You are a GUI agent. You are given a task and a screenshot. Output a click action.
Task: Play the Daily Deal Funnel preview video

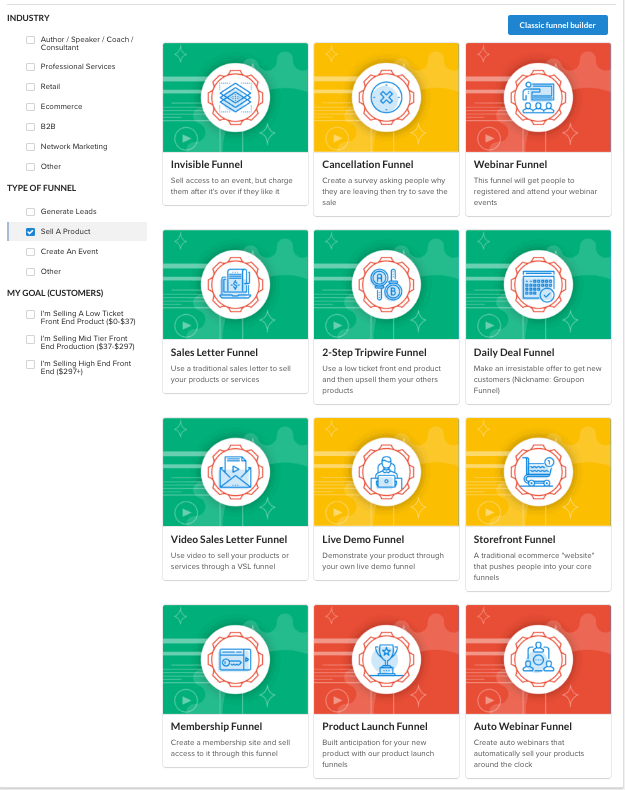(x=489, y=325)
